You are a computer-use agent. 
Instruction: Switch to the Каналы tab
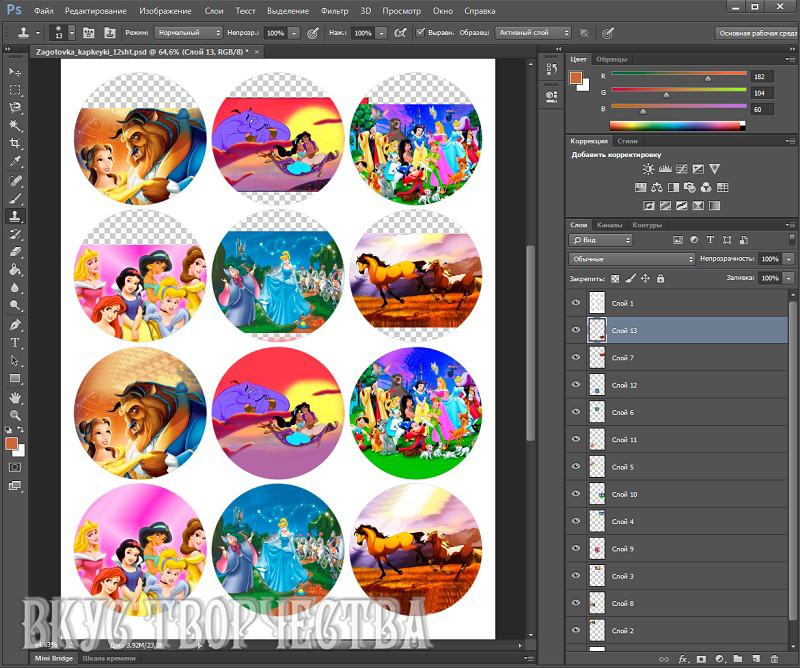point(609,225)
